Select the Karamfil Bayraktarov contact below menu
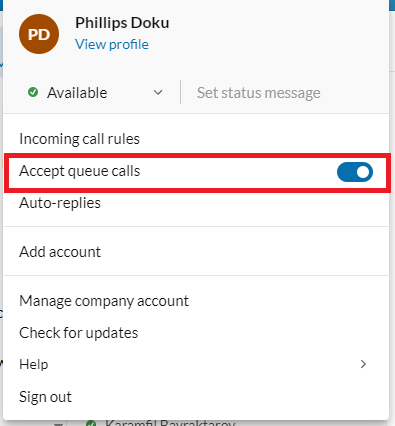Image resolution: width=395 pixels, height=426 pixels. (170, 423)
